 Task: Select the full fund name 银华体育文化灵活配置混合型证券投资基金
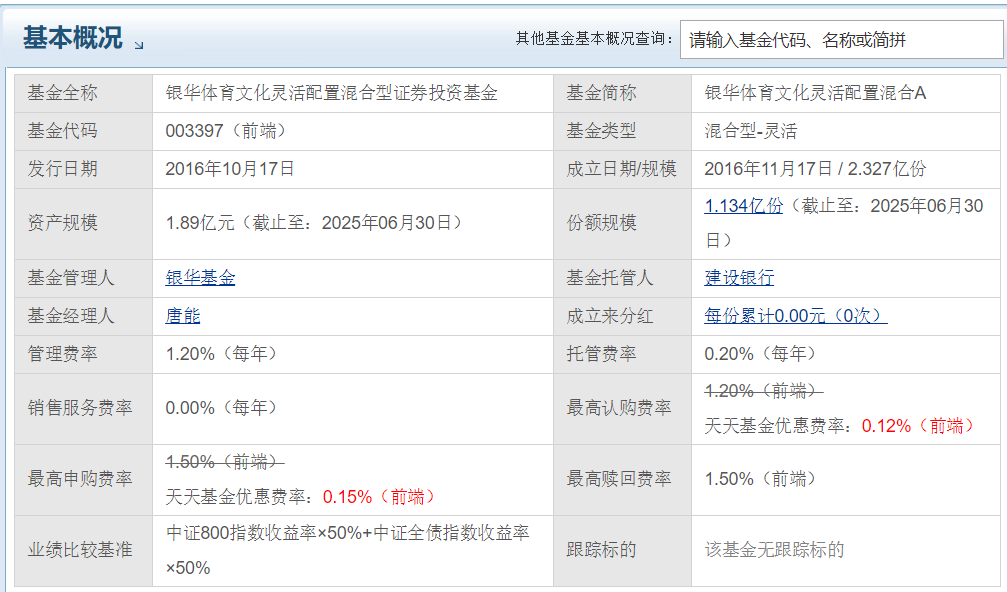[331, 93]
